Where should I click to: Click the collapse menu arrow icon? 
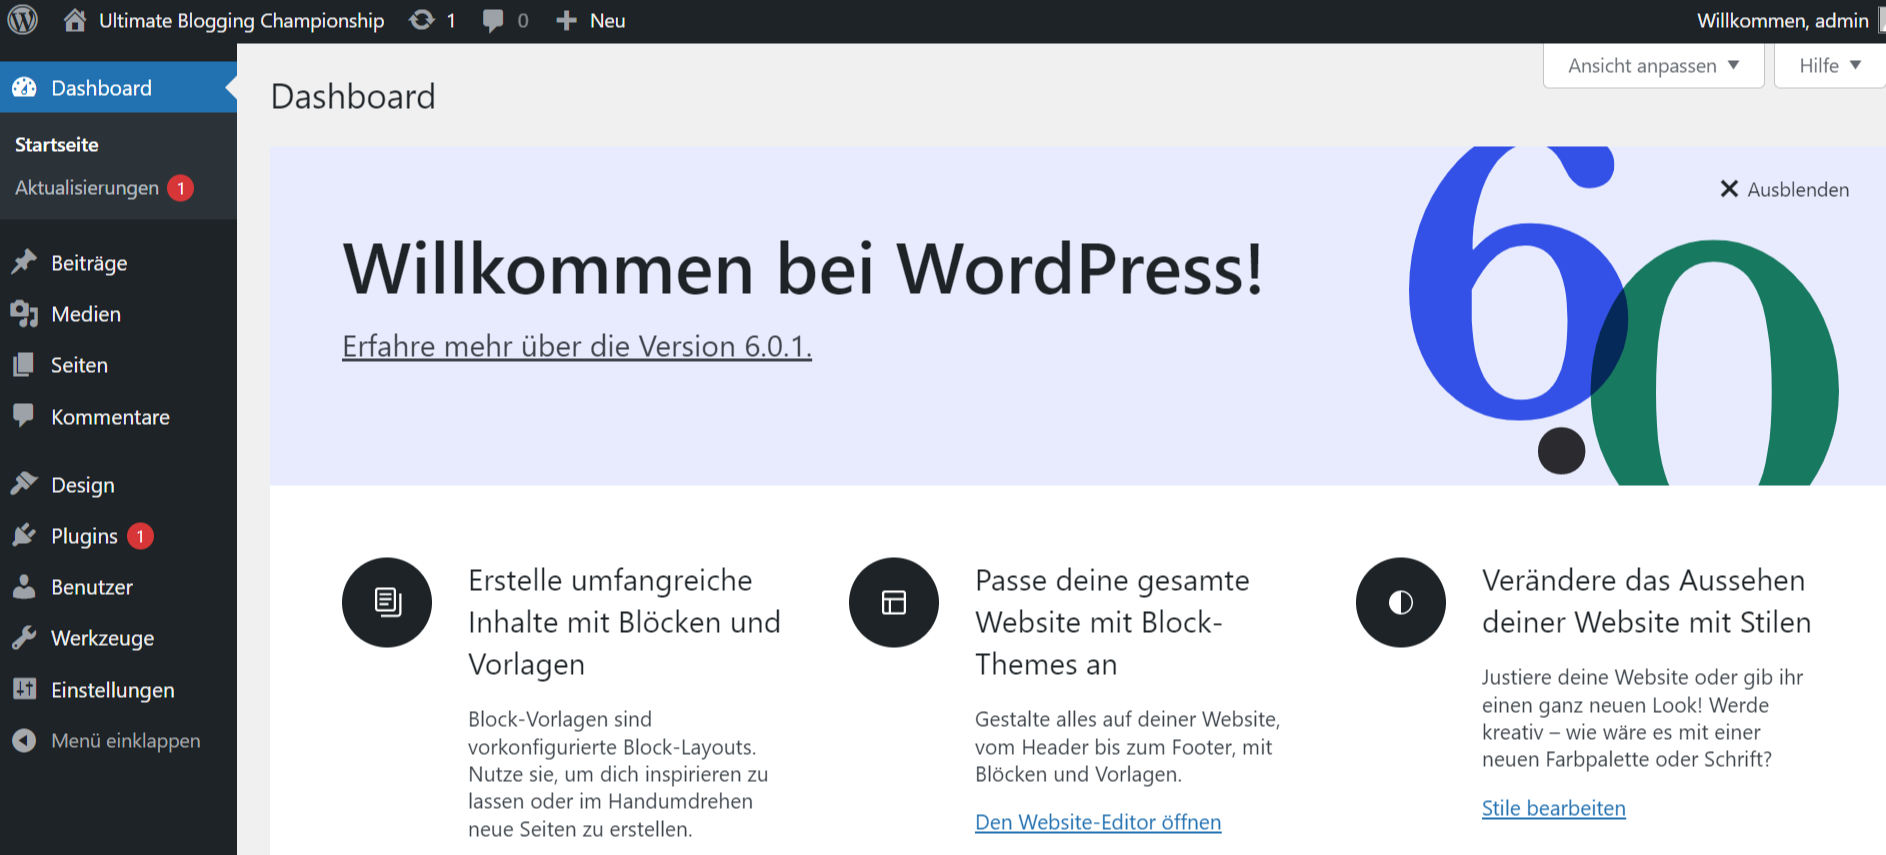[24, 740]
